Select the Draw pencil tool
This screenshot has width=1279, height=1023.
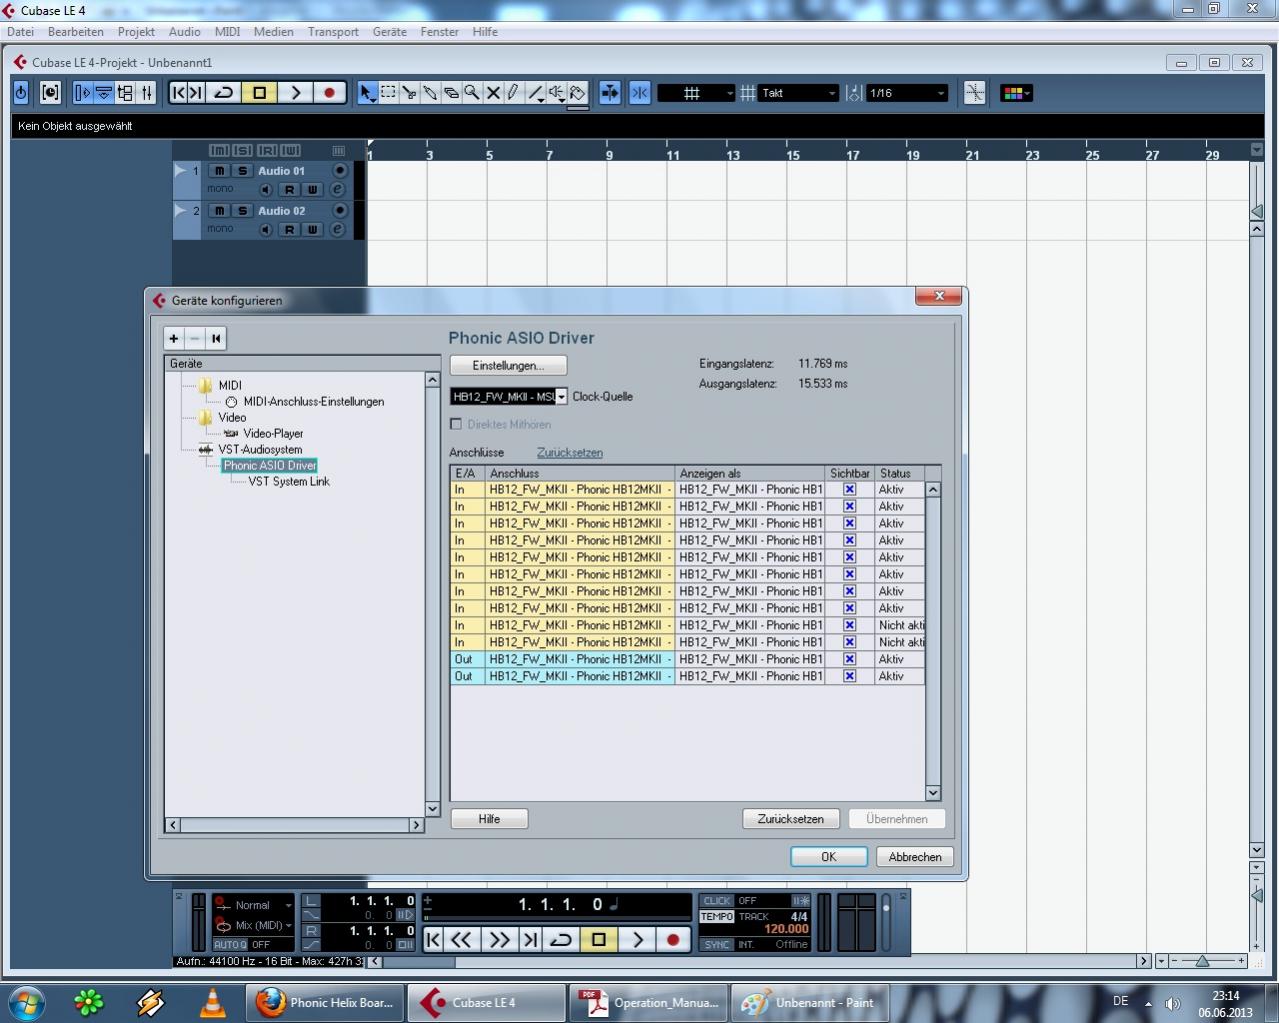coord(514,93)
